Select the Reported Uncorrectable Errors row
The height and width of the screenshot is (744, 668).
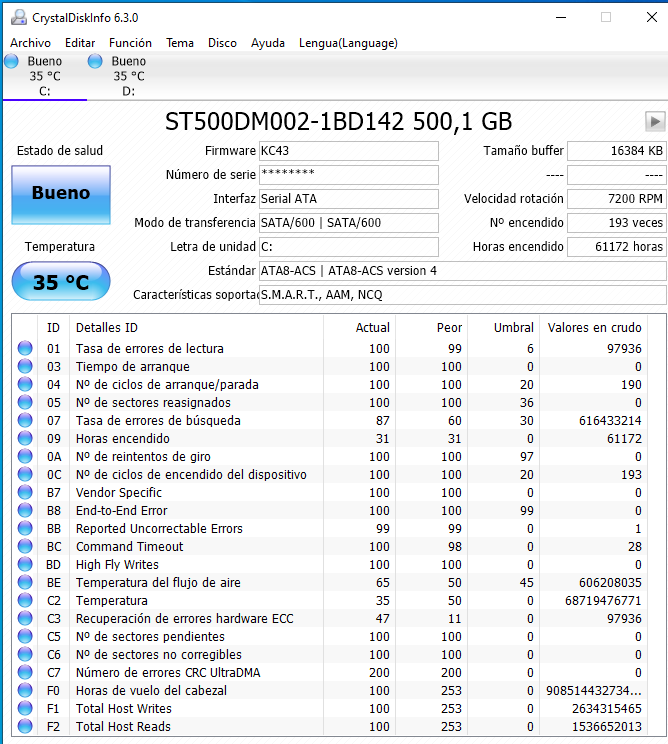(159, 529)
